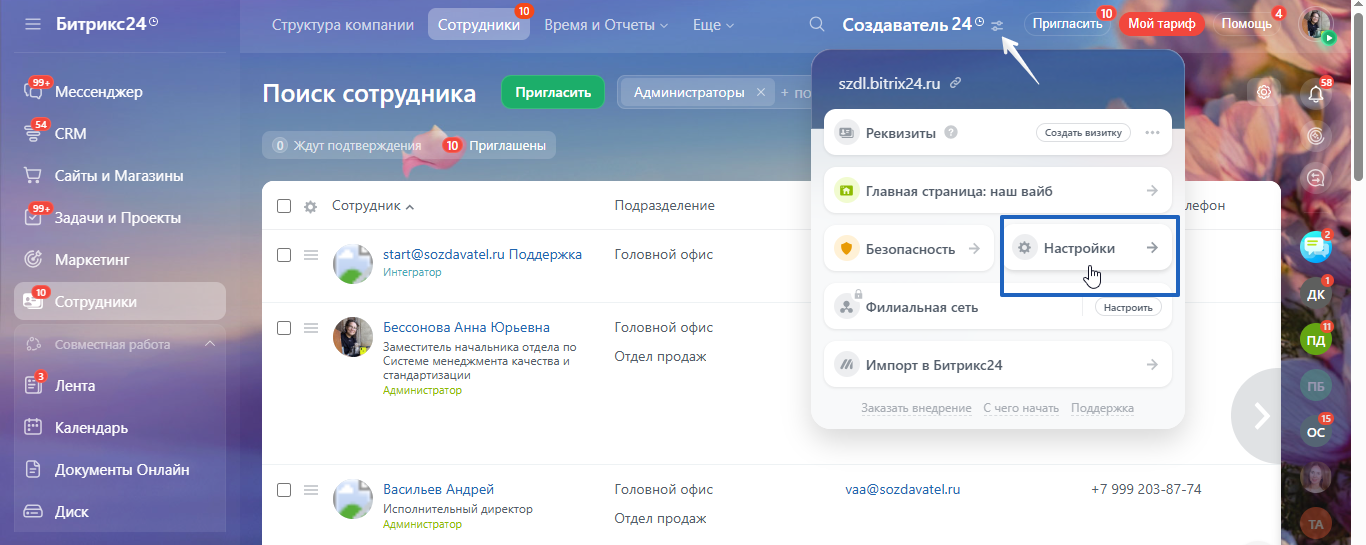Image resolution: width=1366 pixels, height=545 pixels.
Task: Sort by Сотрудник column header
Action: pos(372,206)
